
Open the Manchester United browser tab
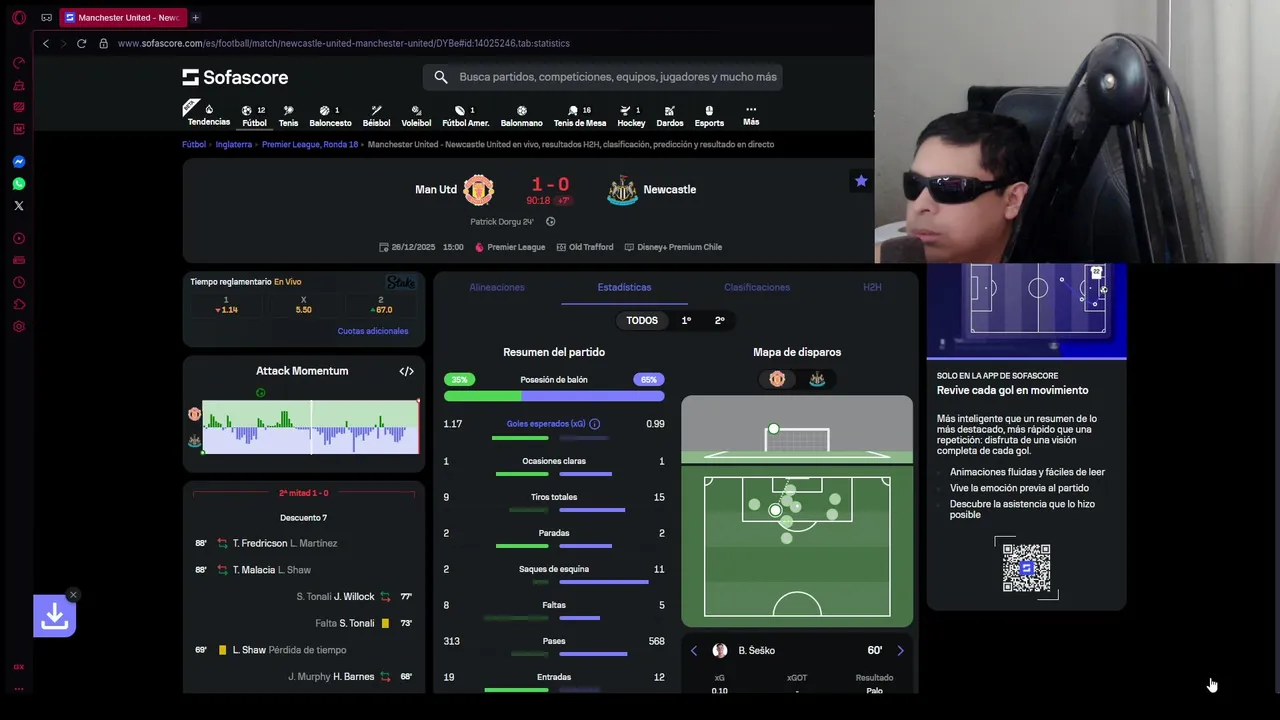point(122,17)
